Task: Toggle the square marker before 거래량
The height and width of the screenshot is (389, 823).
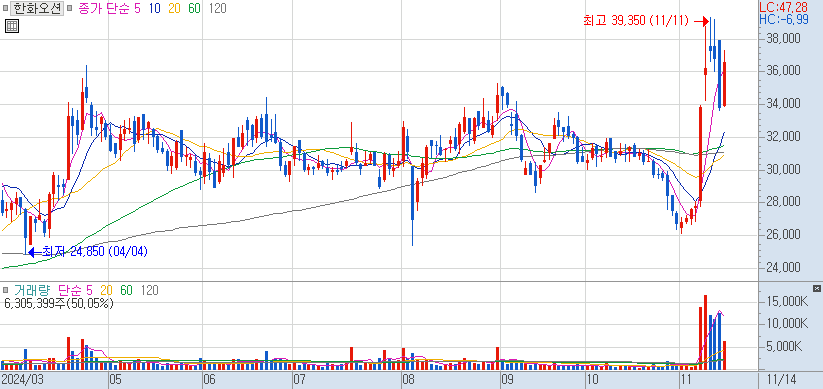Action: coord(5,290)
